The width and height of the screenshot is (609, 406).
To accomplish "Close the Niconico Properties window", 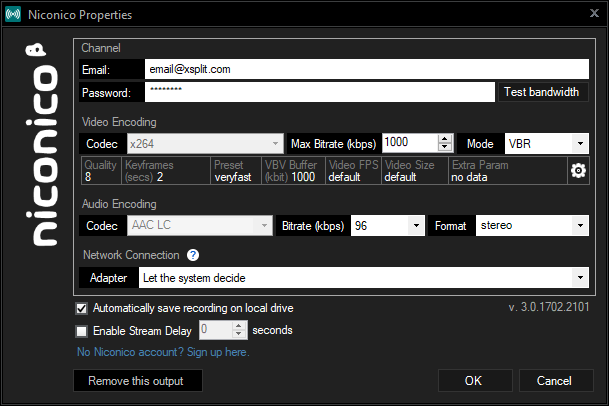I will [594, 13].
